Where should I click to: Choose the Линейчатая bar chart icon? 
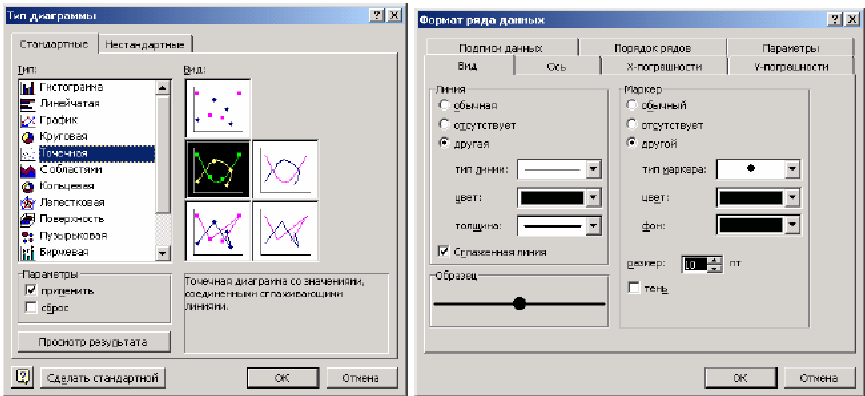tap(28, 104)
